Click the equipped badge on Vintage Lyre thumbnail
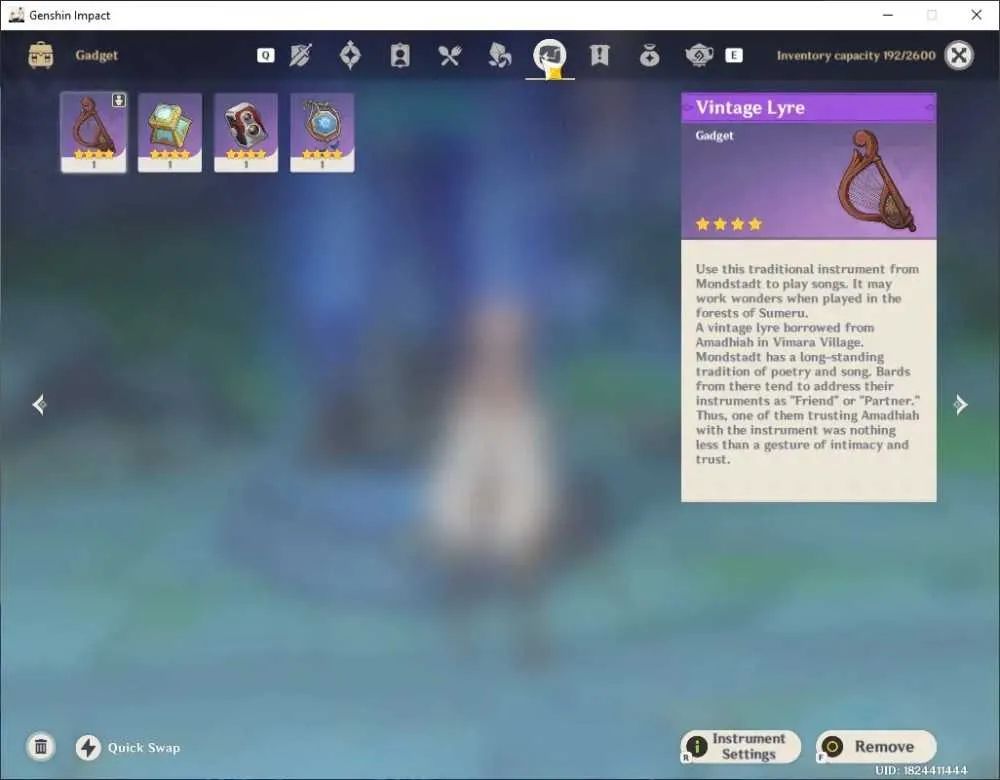Viewport: 1000px width, 780px height. (119, 100)
